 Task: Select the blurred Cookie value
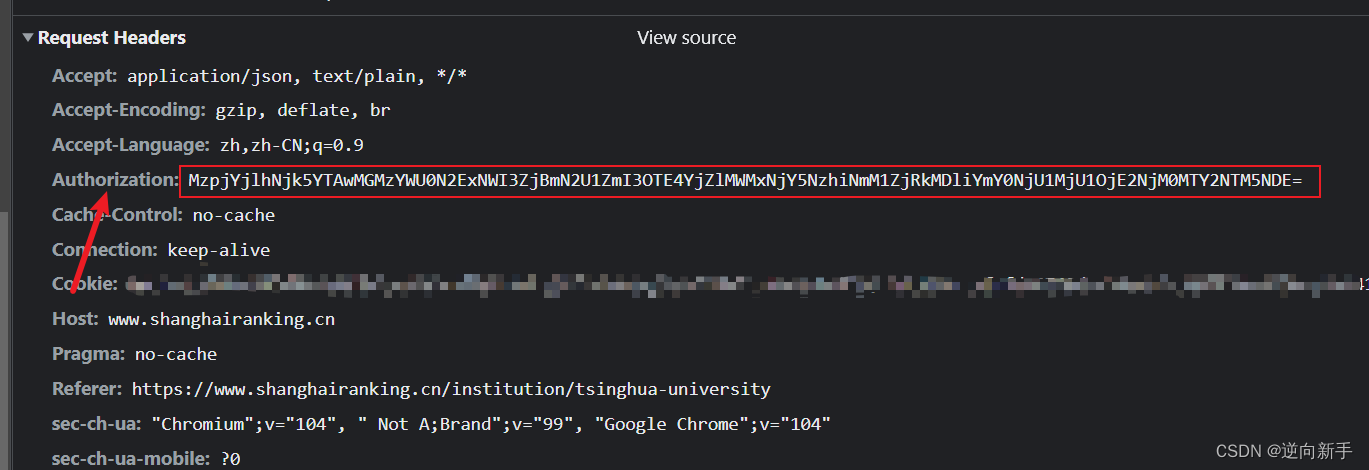tap(747, 285)
